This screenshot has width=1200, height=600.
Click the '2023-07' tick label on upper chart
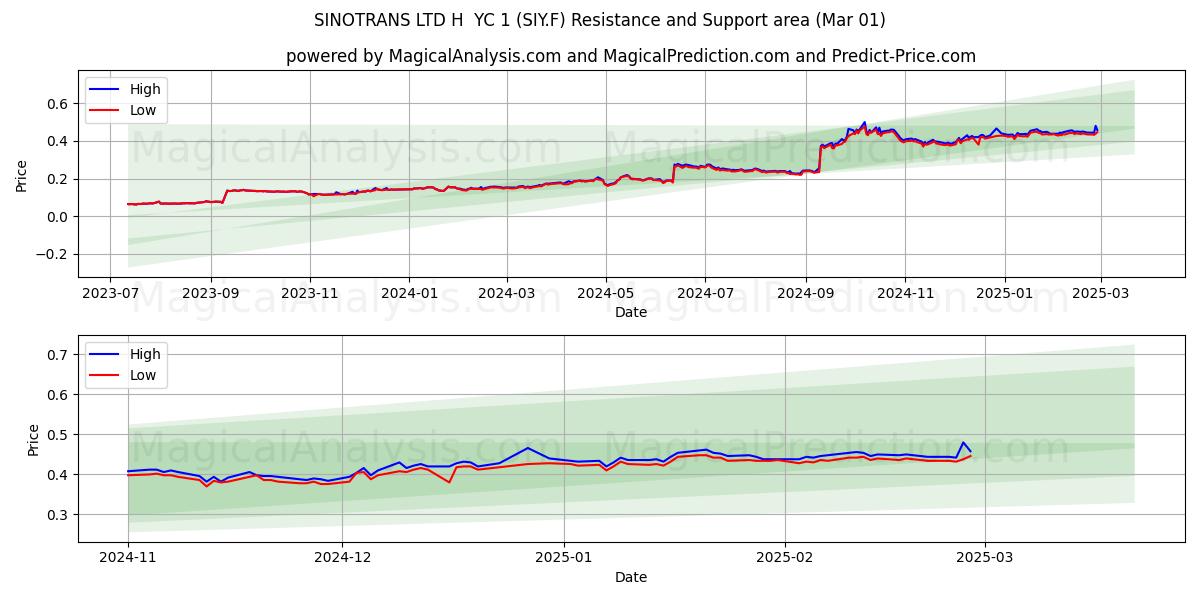pyautogui.click(x=111, y=293)
